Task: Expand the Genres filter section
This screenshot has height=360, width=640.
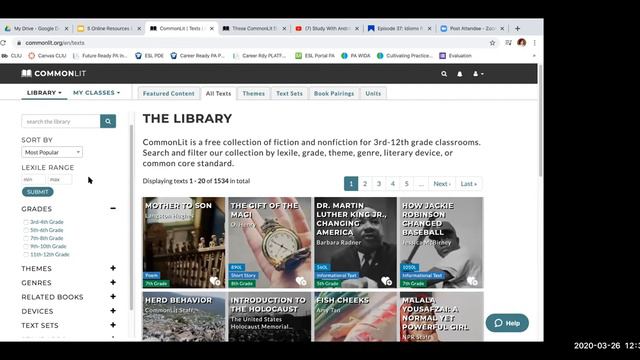Action: point(113,282)
